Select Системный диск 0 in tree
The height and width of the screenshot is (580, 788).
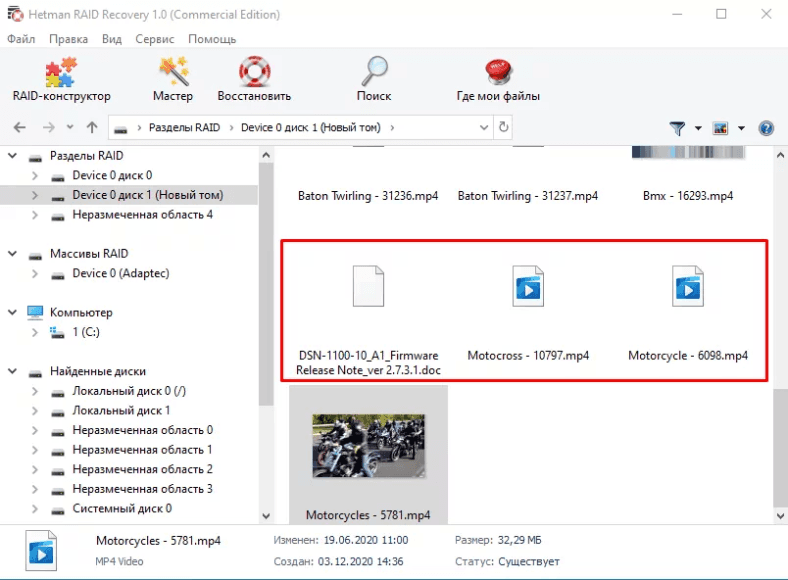coord(122,509)
